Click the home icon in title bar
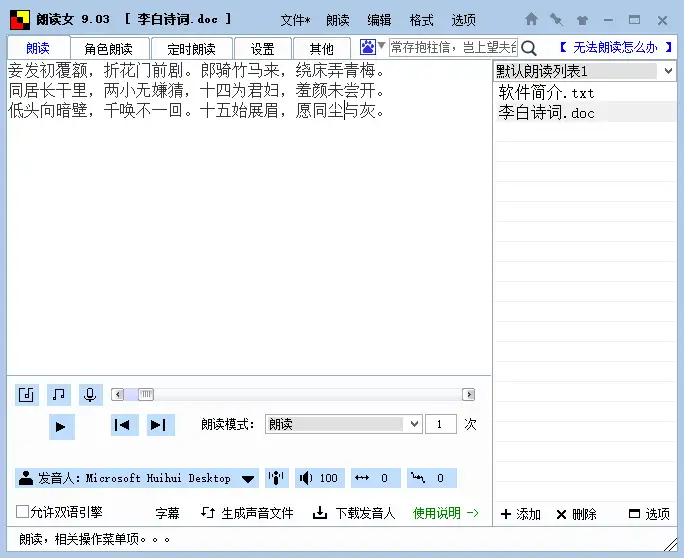Image resolution: width=684 pixels, height=558 pixels. pos(531,19)
